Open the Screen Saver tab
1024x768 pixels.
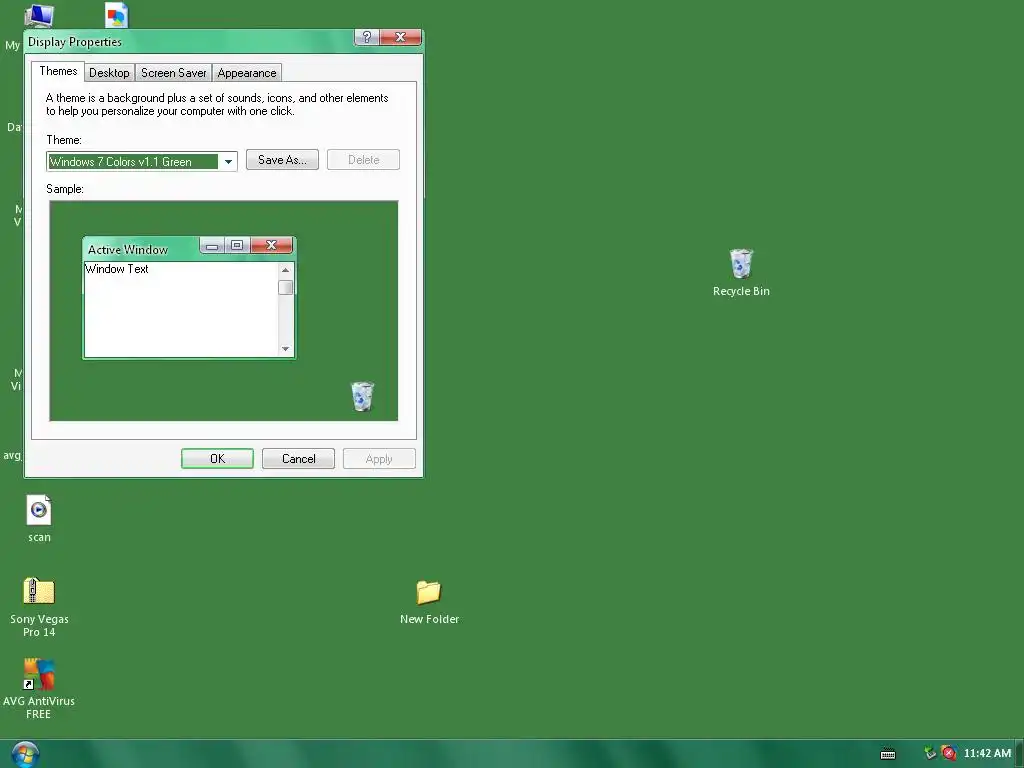[x=174, y=73]
